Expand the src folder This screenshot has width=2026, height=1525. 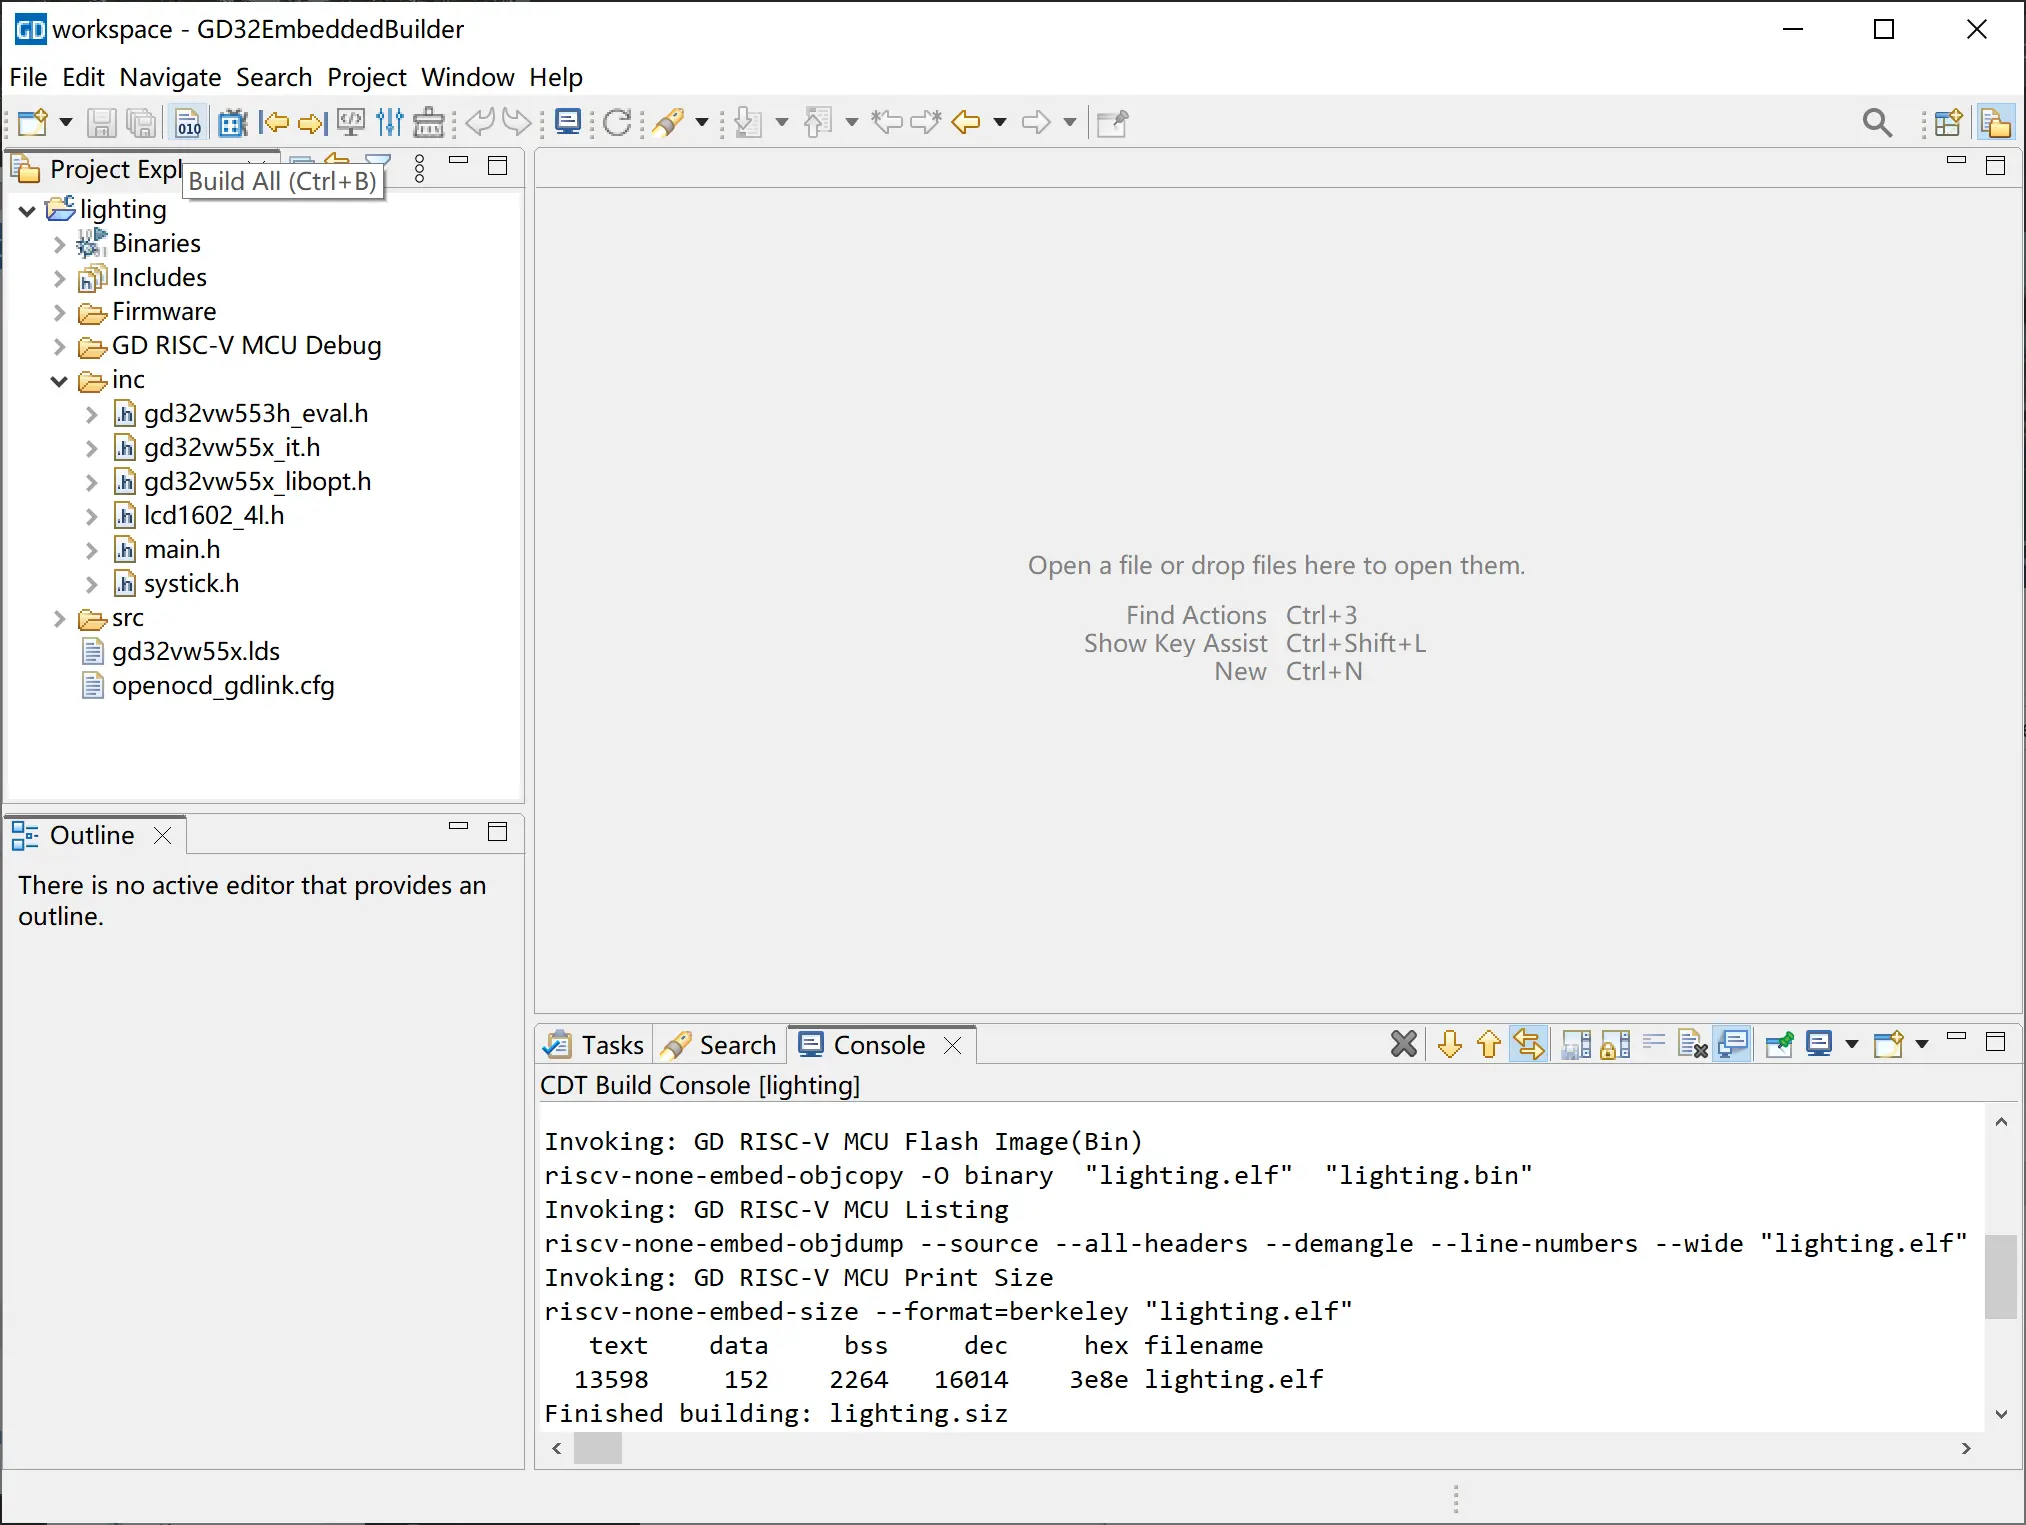pyautogui.click(x=59, y=619)
